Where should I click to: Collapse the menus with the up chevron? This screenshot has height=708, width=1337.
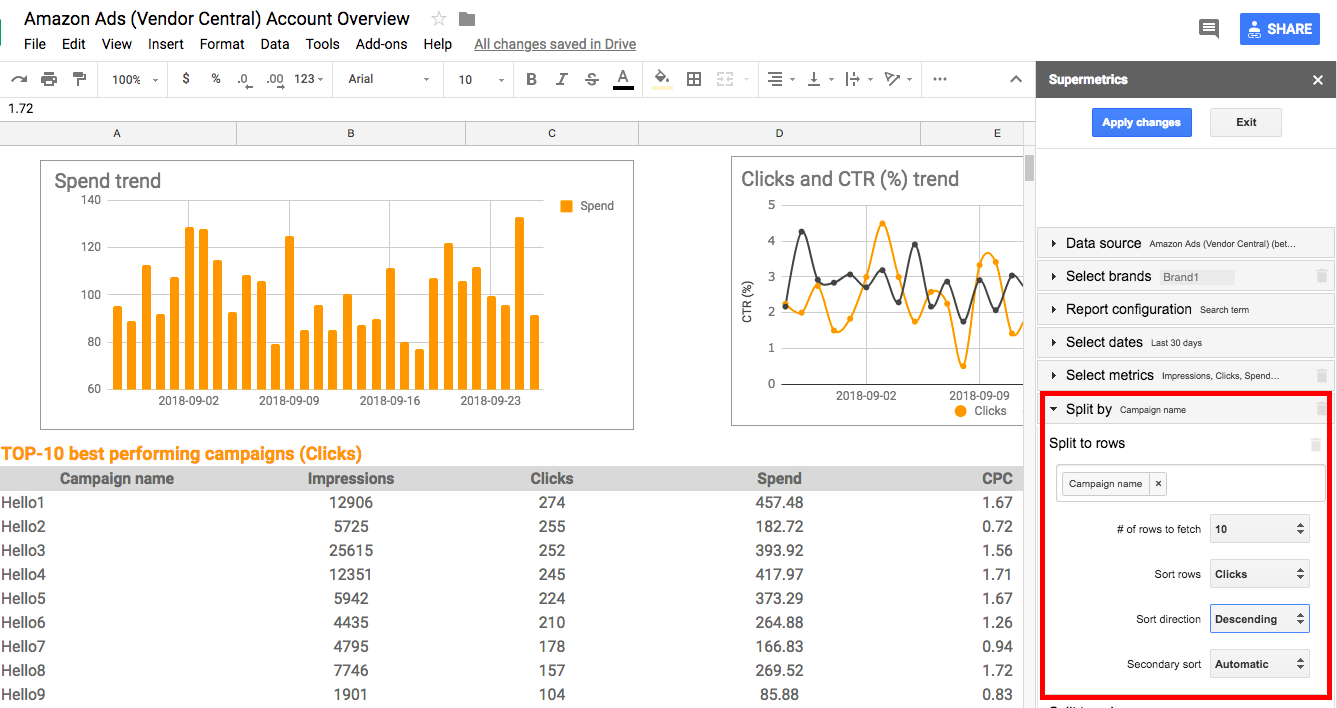tap(1016, 79)
